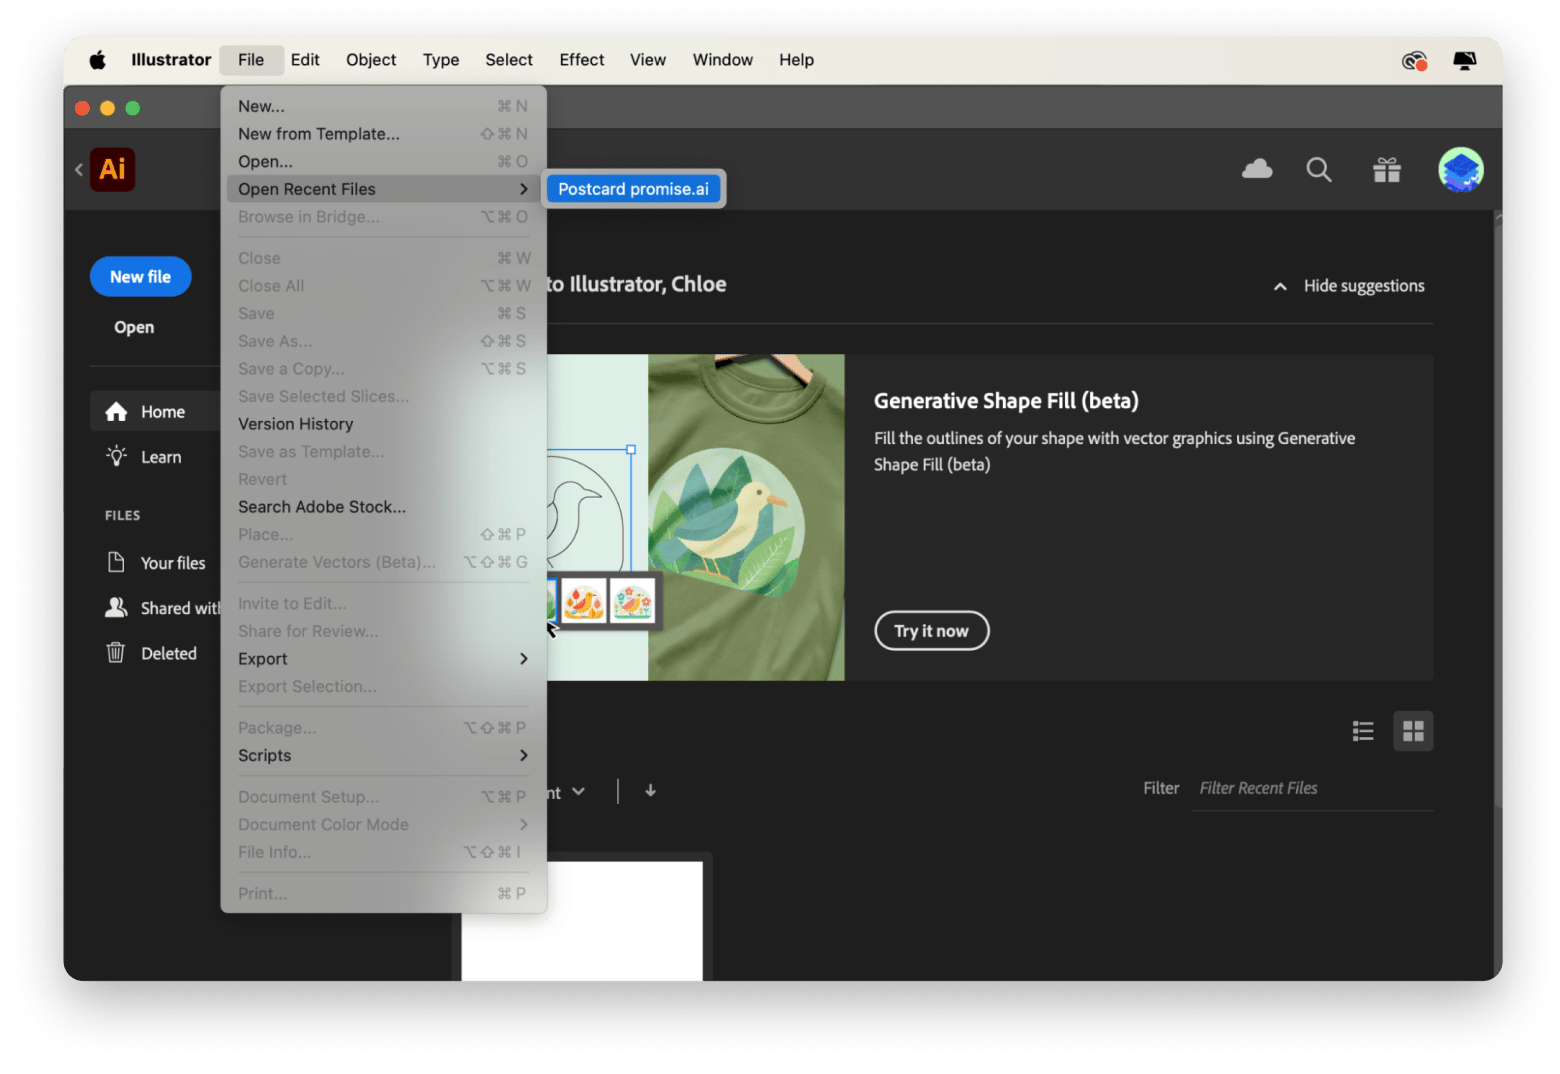Click the sort direction arrow
1560x1074 pixels.
pyautogui.click(x=650, y=791)
